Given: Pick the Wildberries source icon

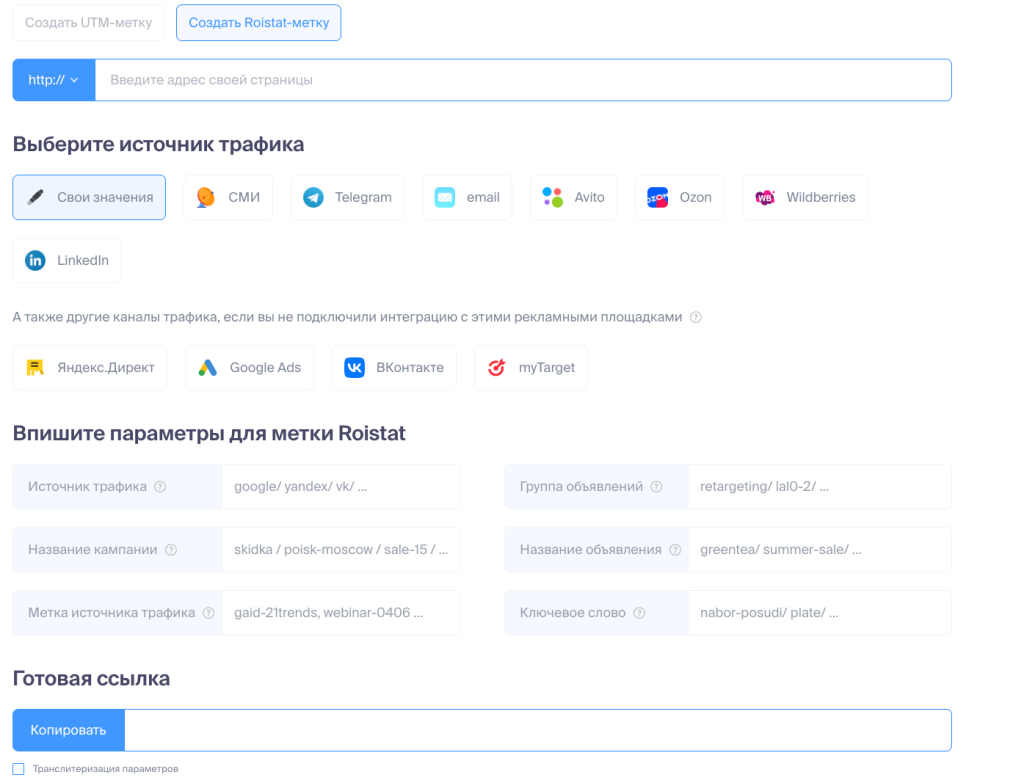Looking at the screenshot, I should tap(765, 198).
